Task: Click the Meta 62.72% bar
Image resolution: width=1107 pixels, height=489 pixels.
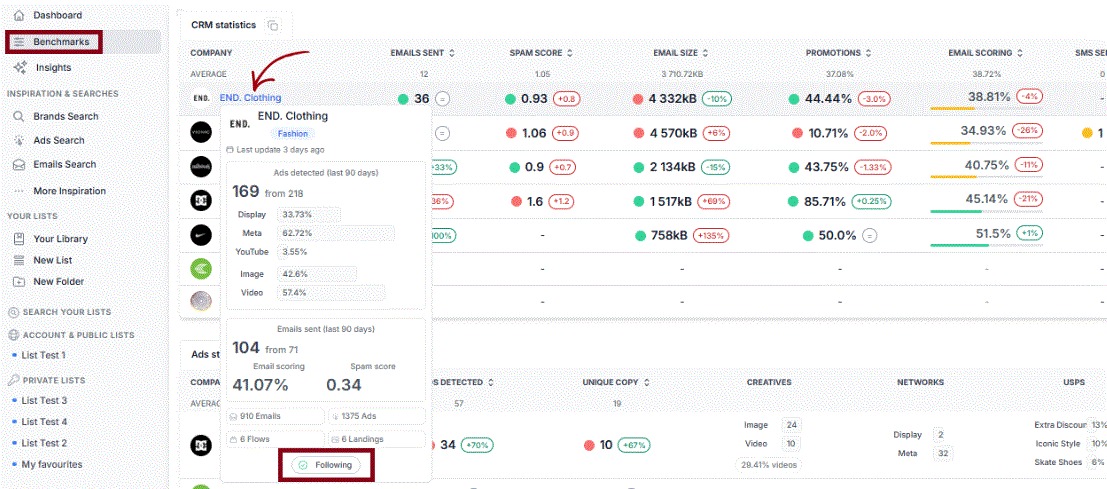Action: tap(336, 233)
